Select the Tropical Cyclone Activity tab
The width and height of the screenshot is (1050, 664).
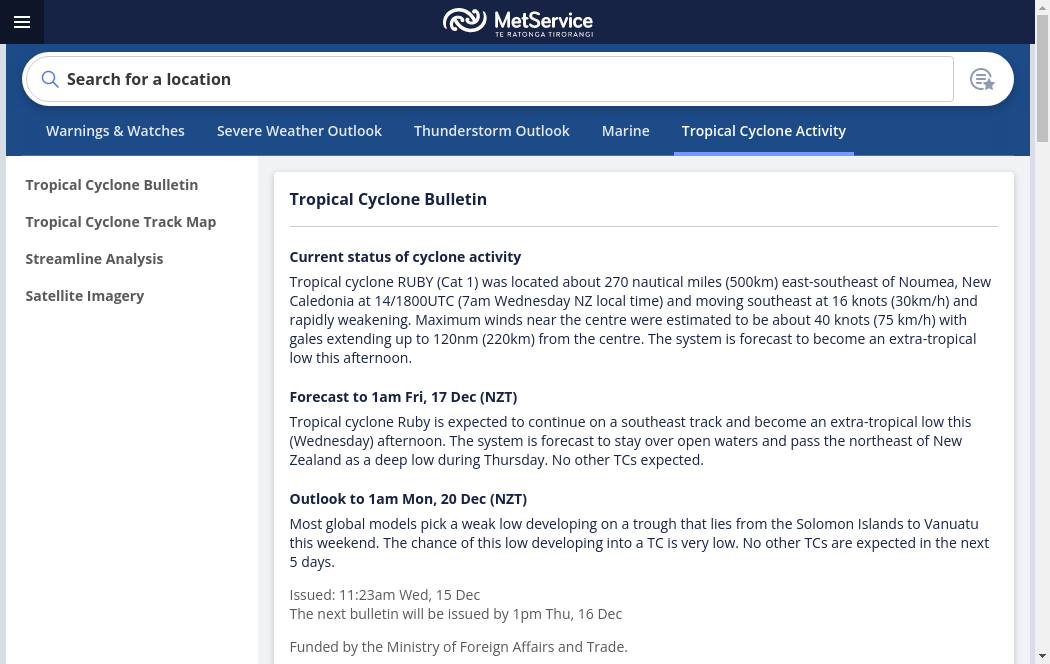tap(763, 131)
